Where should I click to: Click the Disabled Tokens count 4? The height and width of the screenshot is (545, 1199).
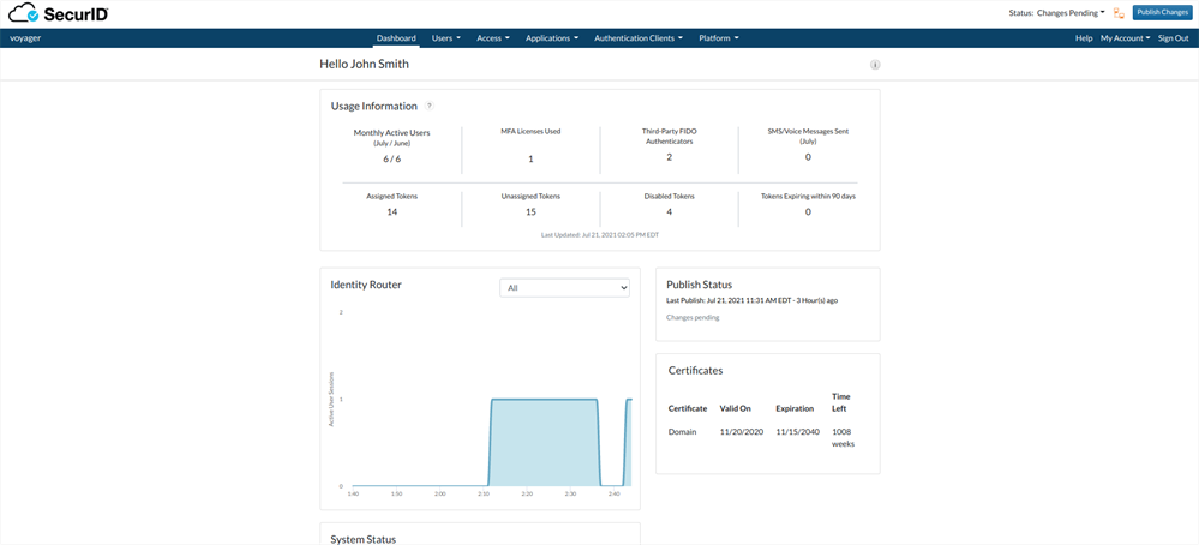pos(669,212)
